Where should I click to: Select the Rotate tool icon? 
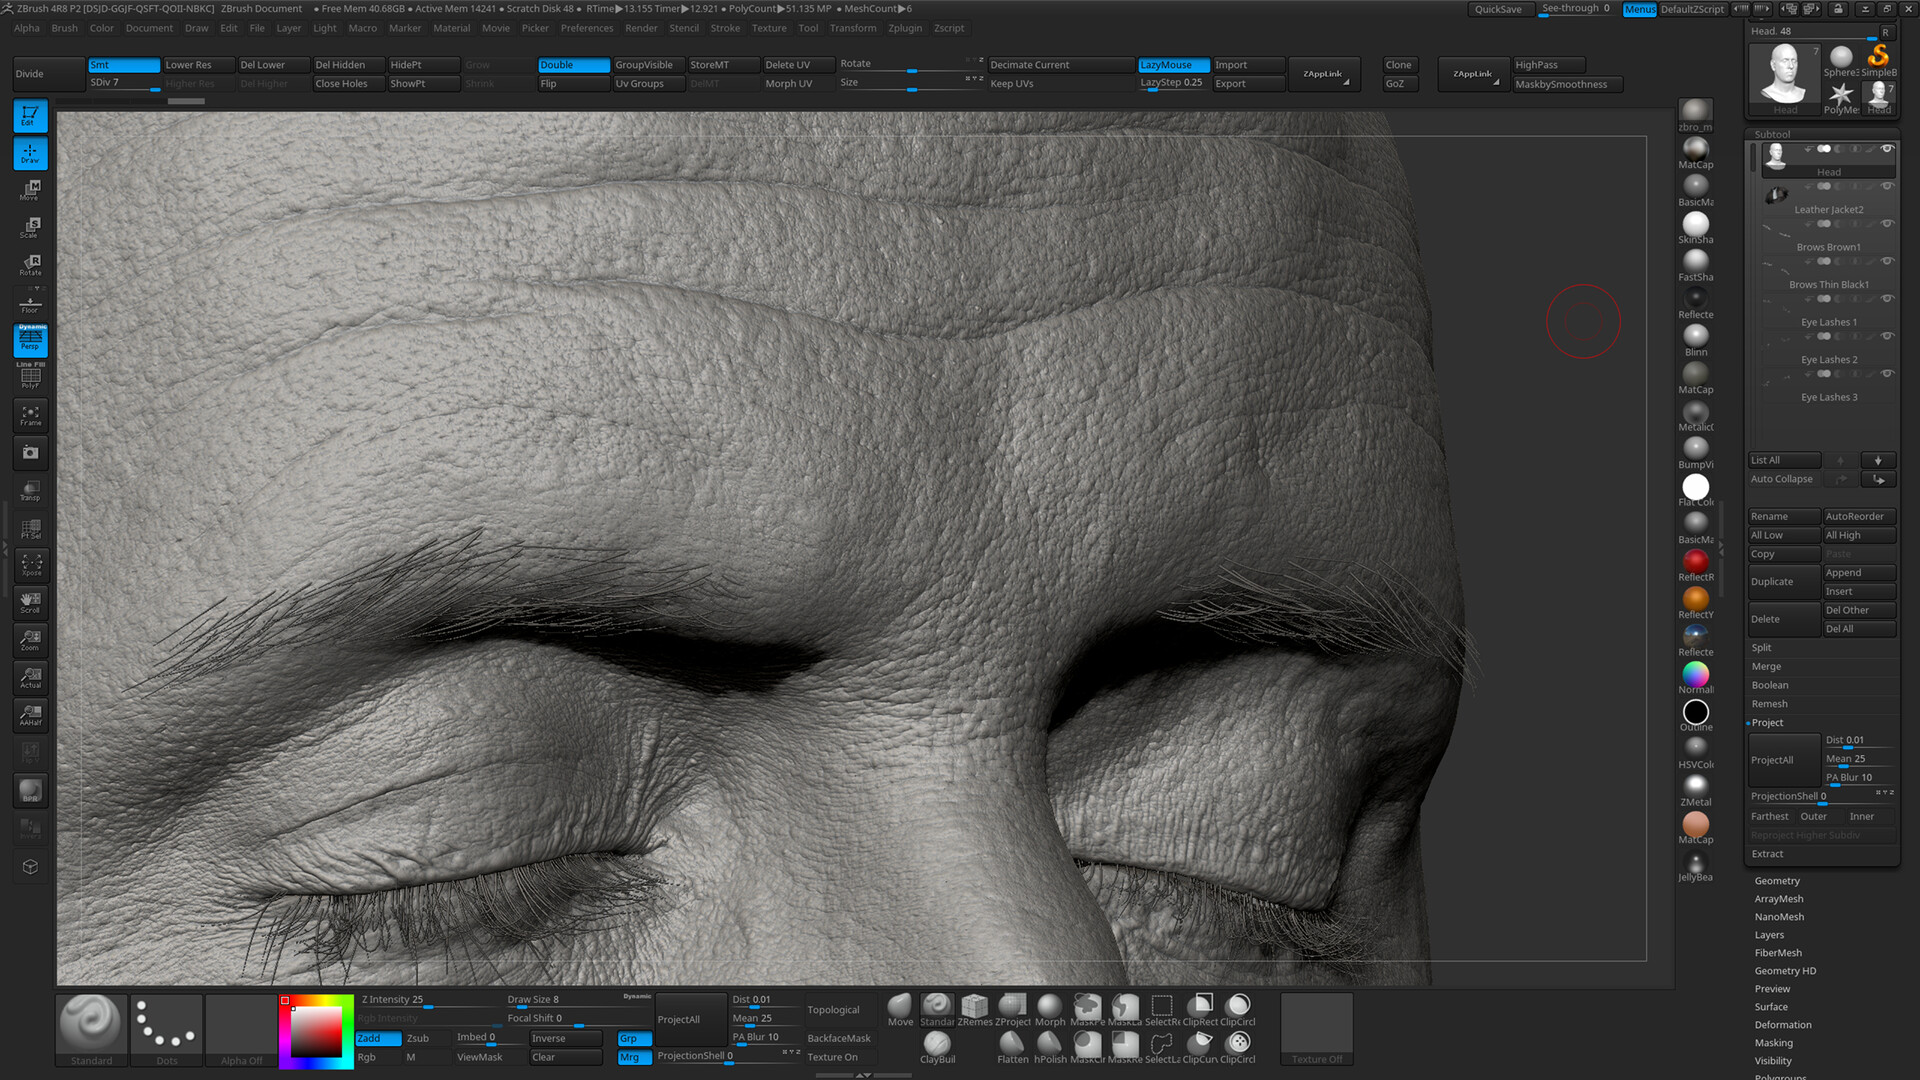coord(29,265)
